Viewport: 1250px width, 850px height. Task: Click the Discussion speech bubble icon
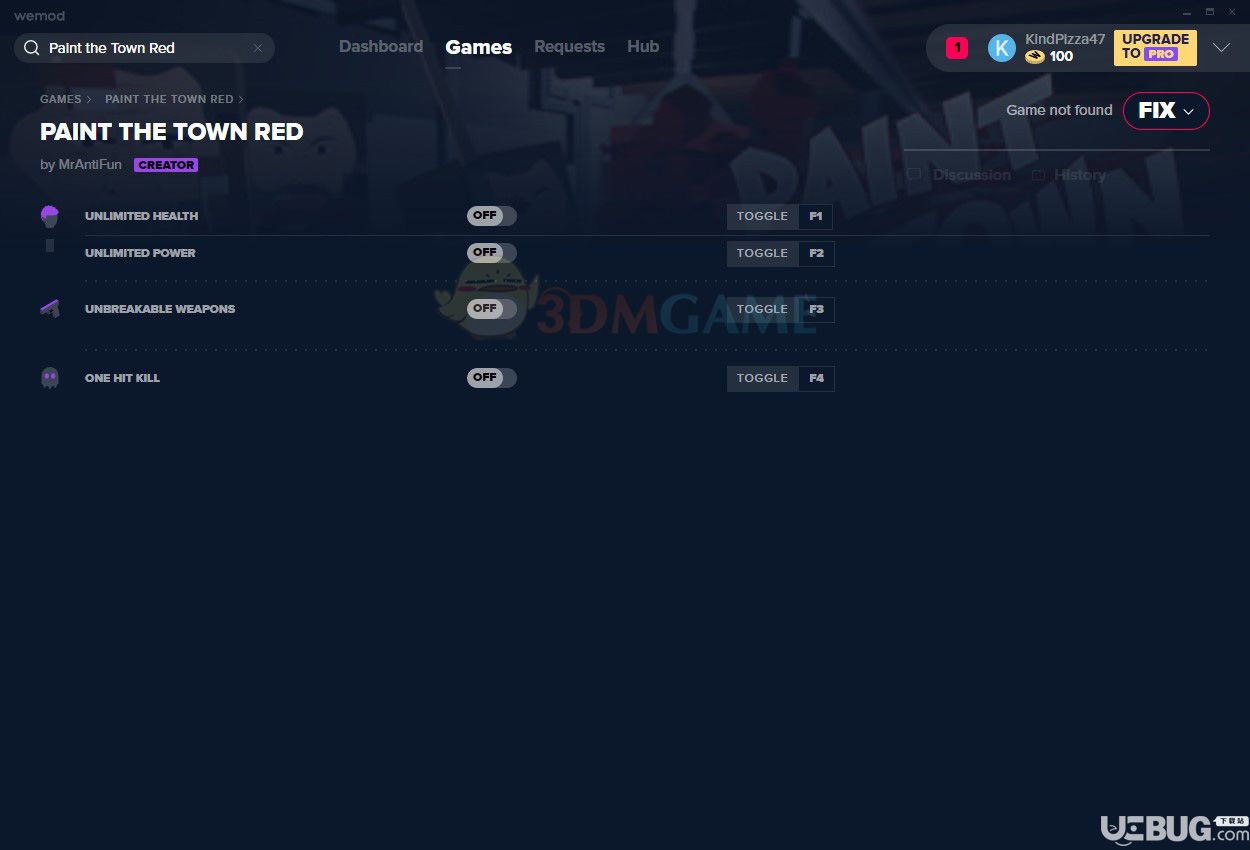click(914, 175)
